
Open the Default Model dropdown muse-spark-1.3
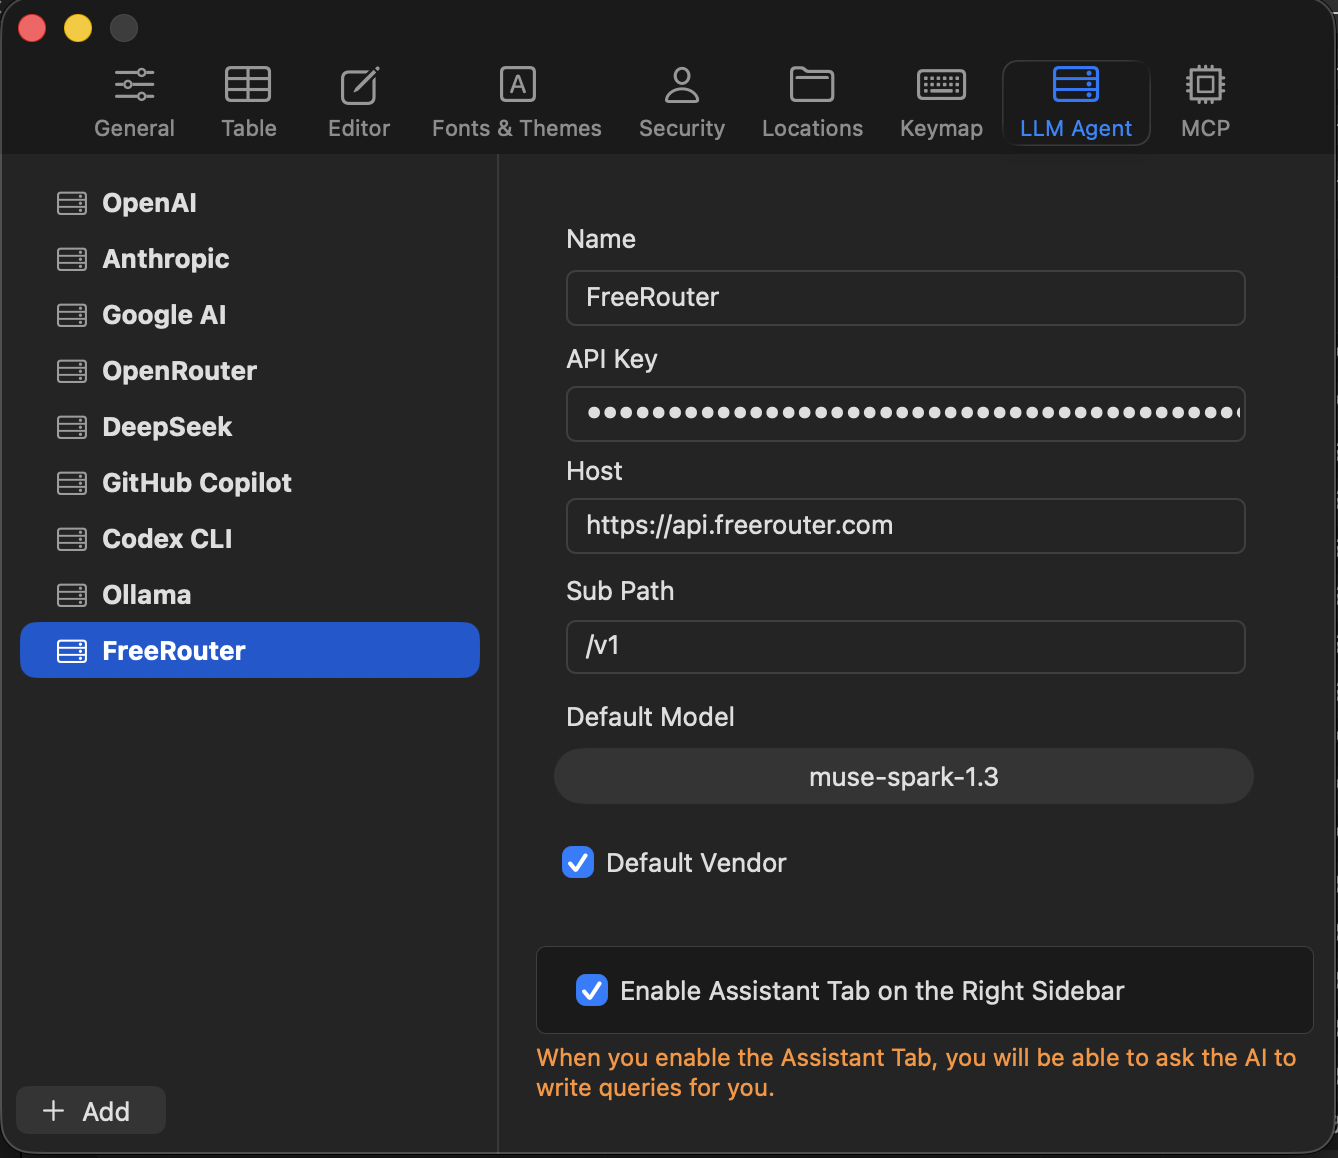pos(904,776)
